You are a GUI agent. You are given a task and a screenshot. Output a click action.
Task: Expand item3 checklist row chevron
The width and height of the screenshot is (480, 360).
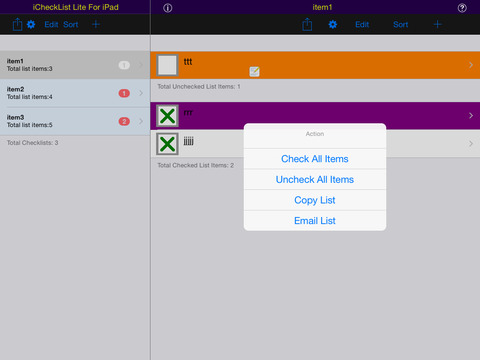141,121
